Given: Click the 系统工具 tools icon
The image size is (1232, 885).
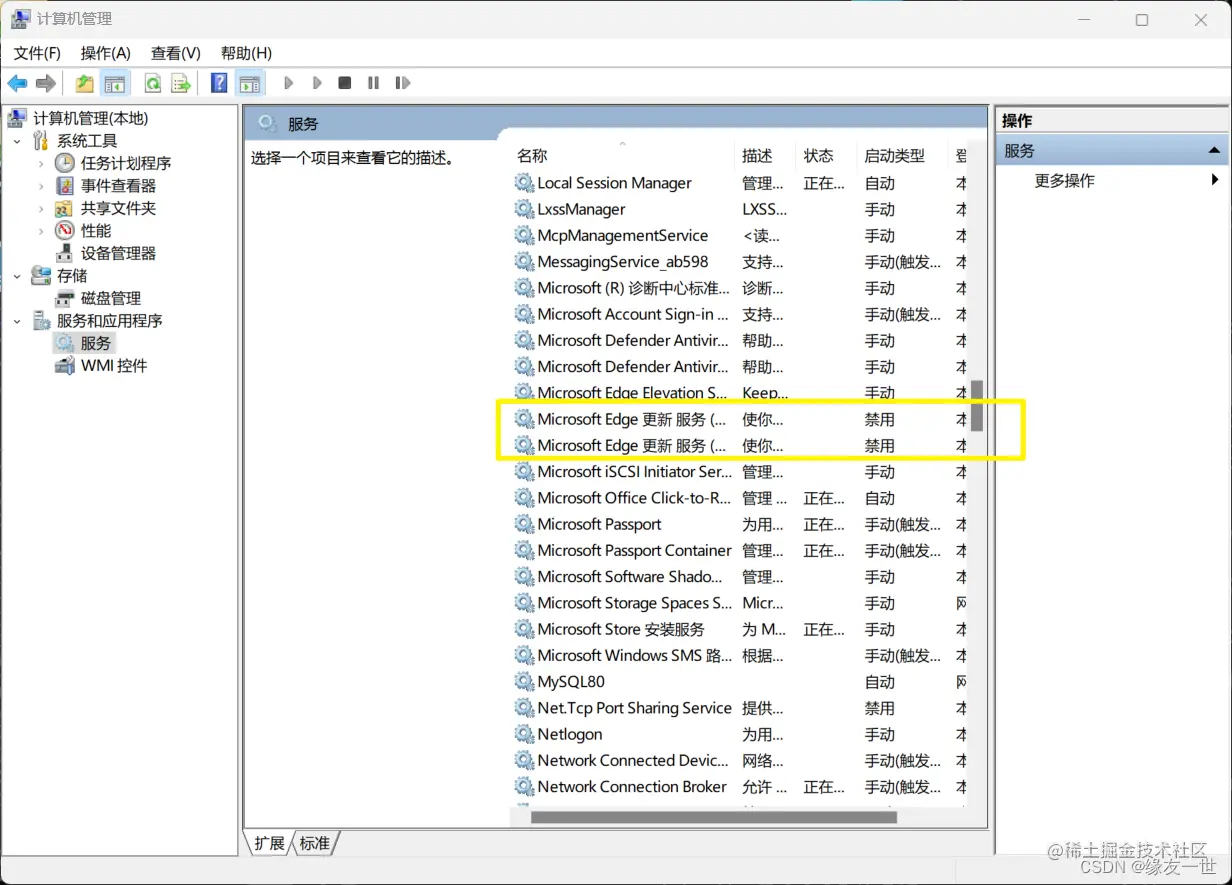Looking at the screenshot, I should [x=41, y=141].
